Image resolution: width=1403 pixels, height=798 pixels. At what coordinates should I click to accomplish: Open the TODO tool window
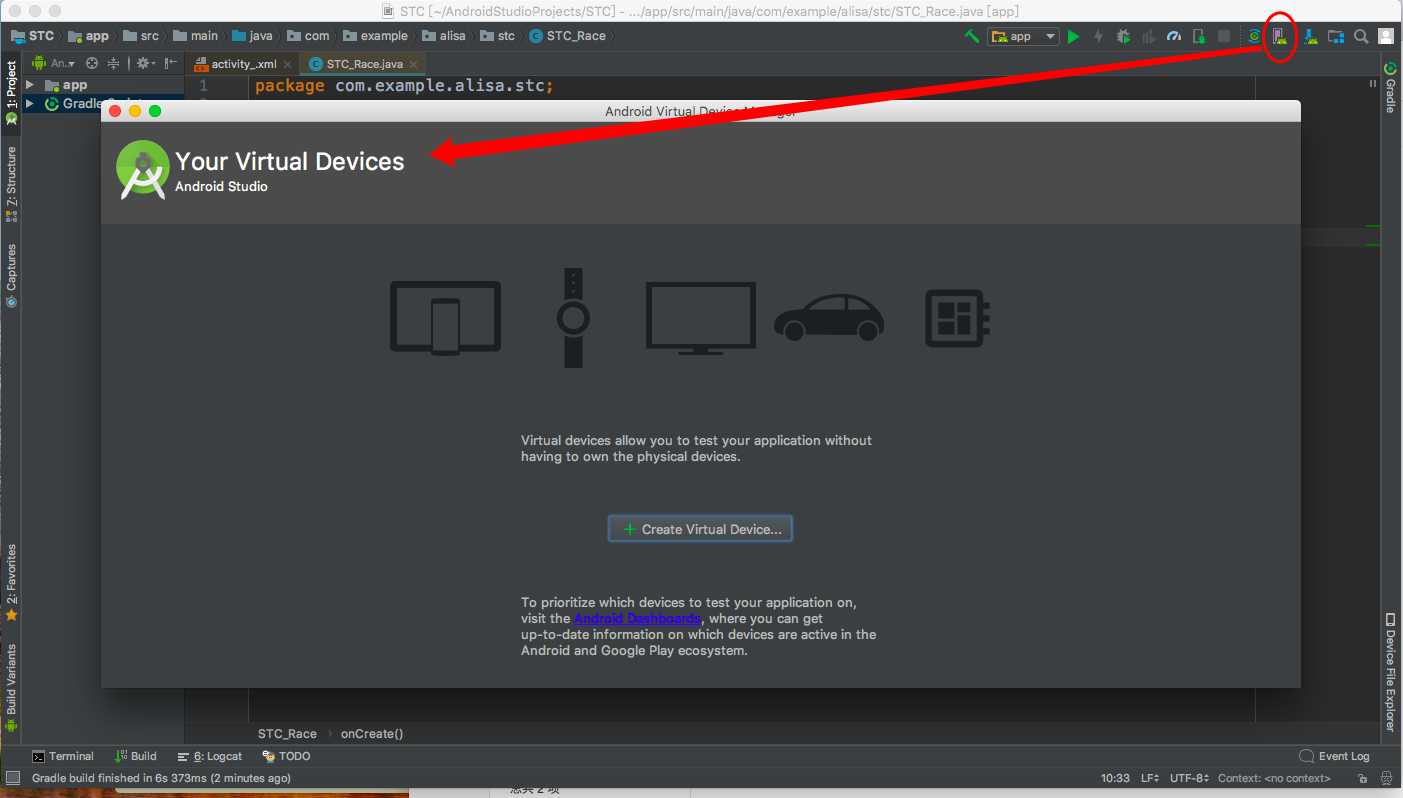click(286, 756)
